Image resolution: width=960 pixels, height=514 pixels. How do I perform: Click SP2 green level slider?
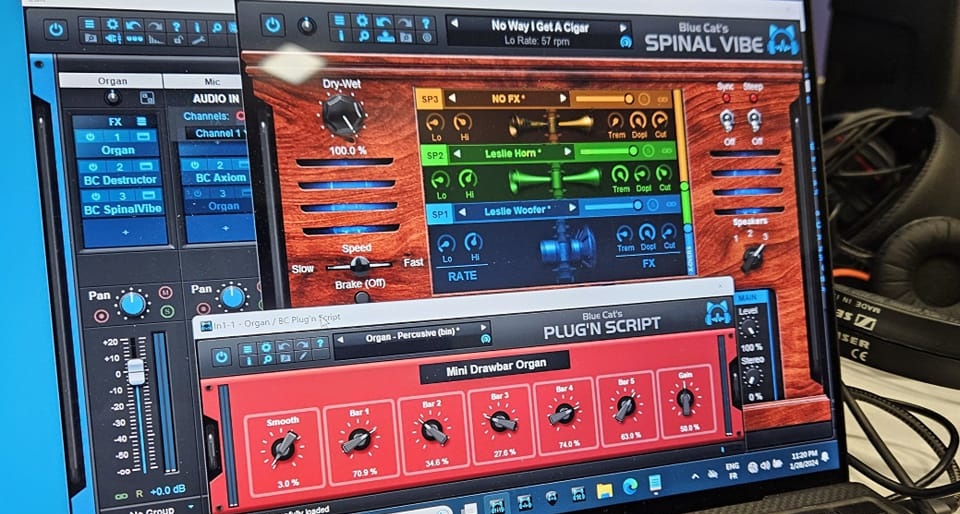[x=609, y=151]
